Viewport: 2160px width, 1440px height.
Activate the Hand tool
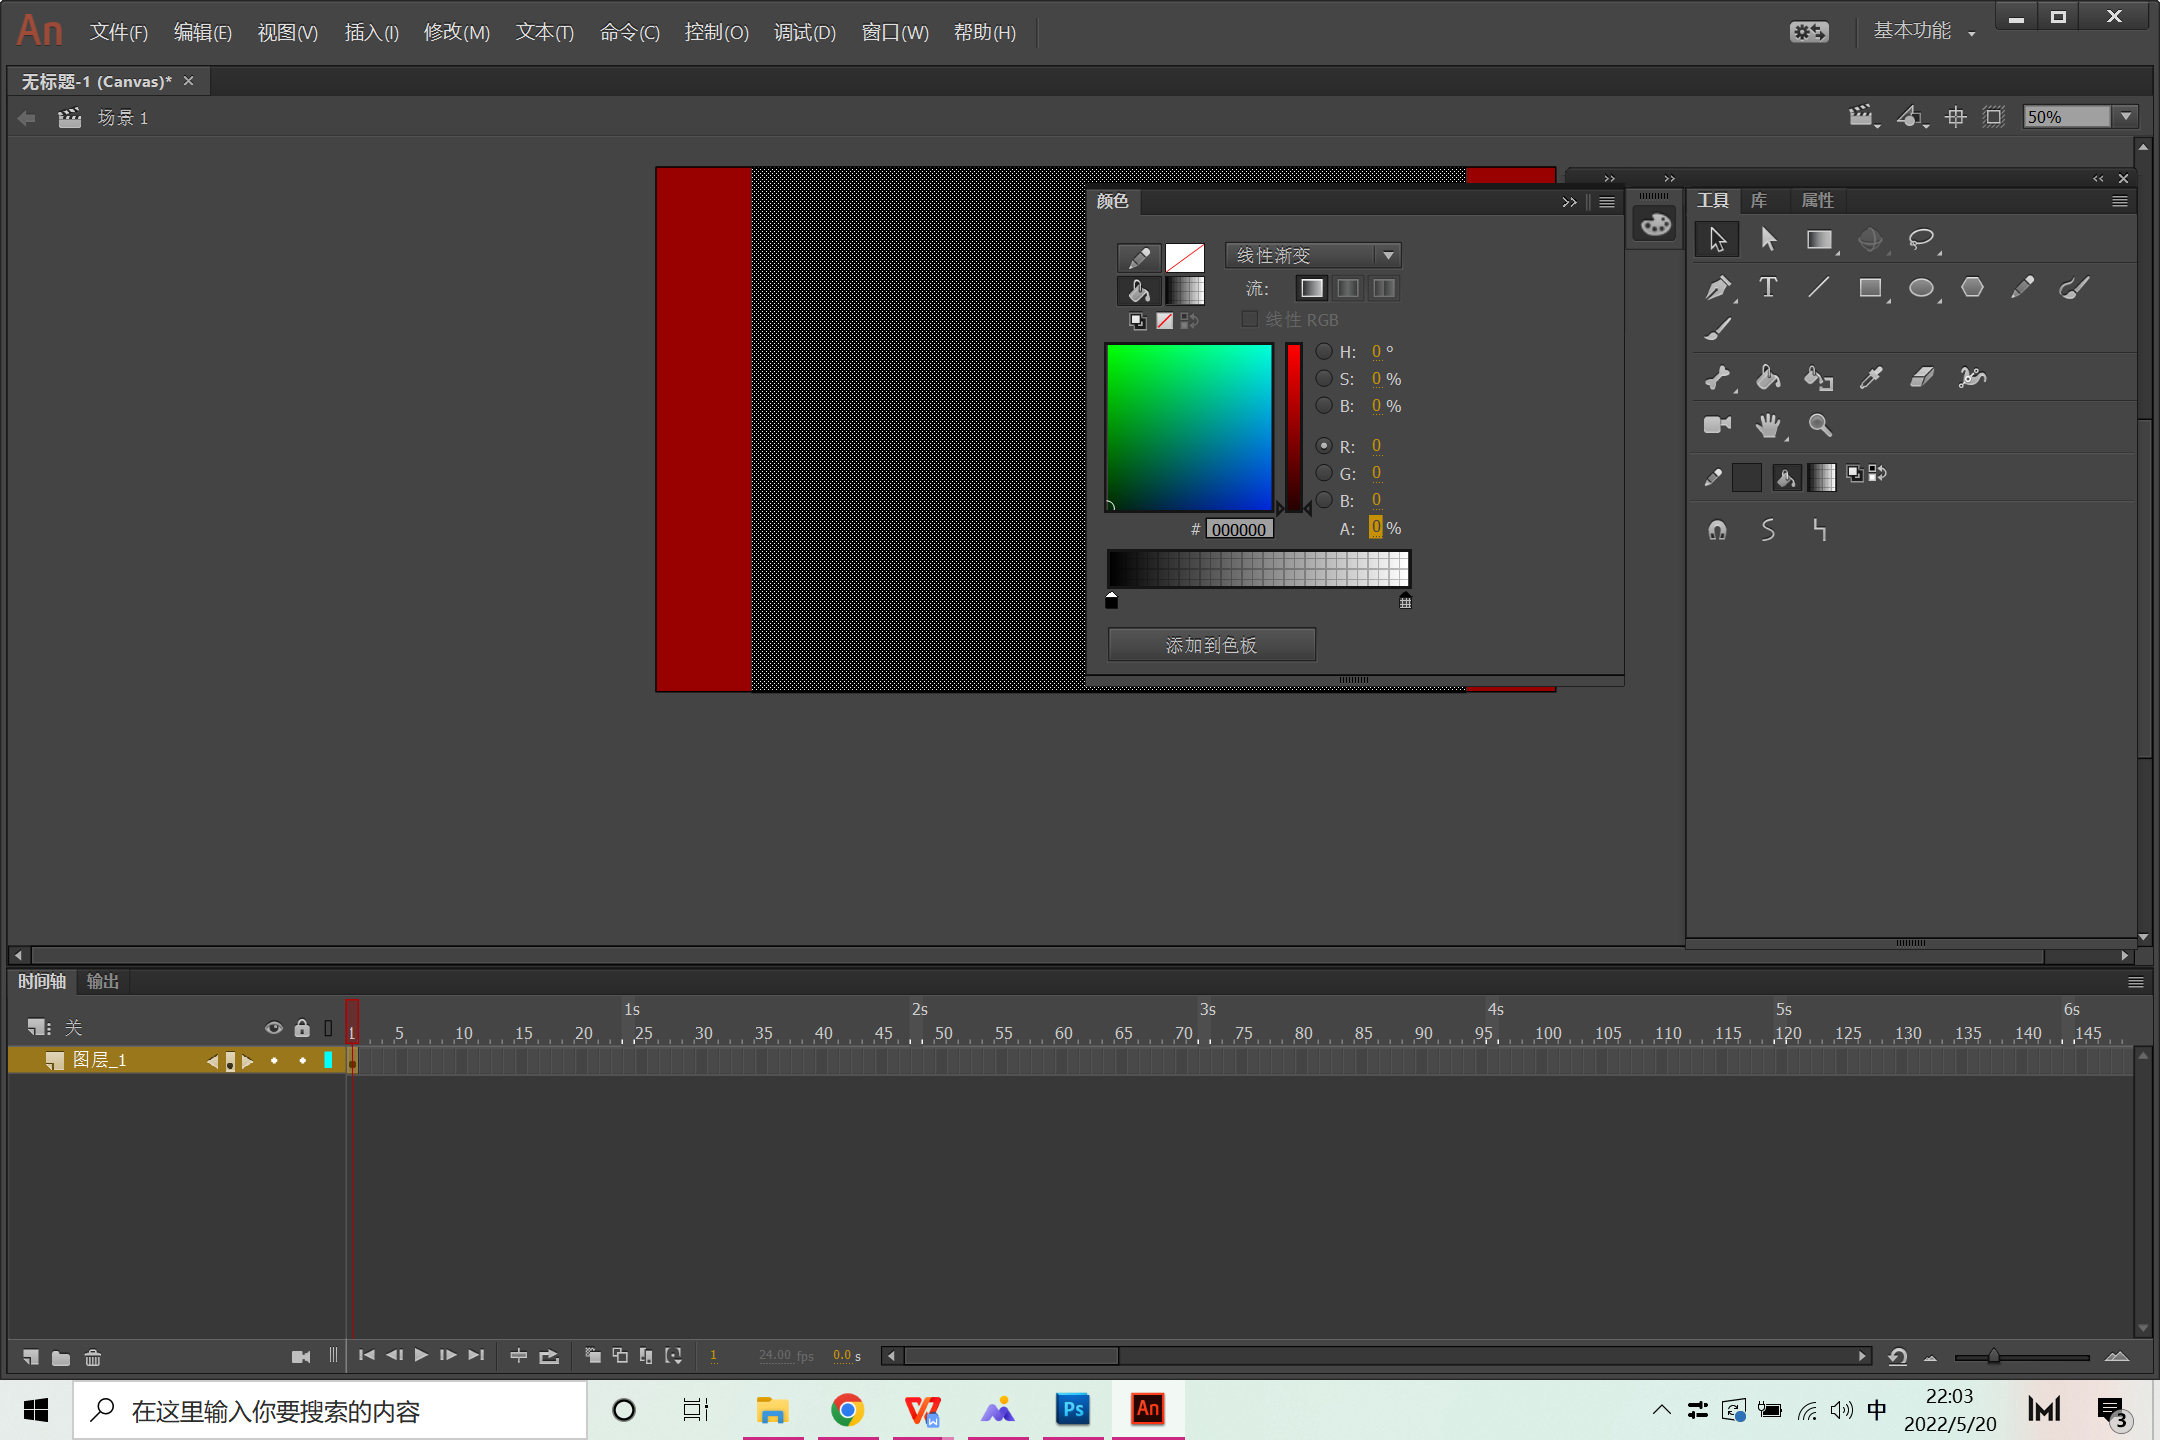pyautogui.click(x=1768, y=426)
